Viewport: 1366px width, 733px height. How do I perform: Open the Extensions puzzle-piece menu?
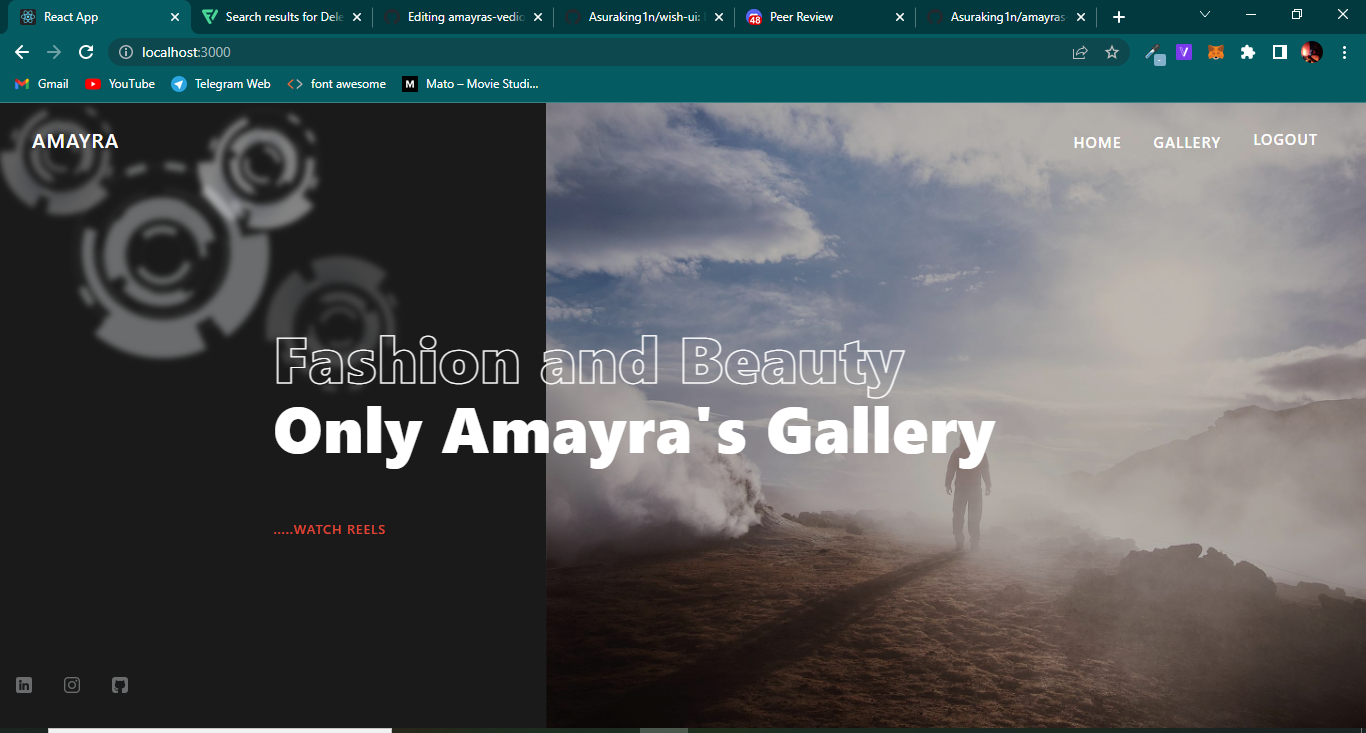1248,52
